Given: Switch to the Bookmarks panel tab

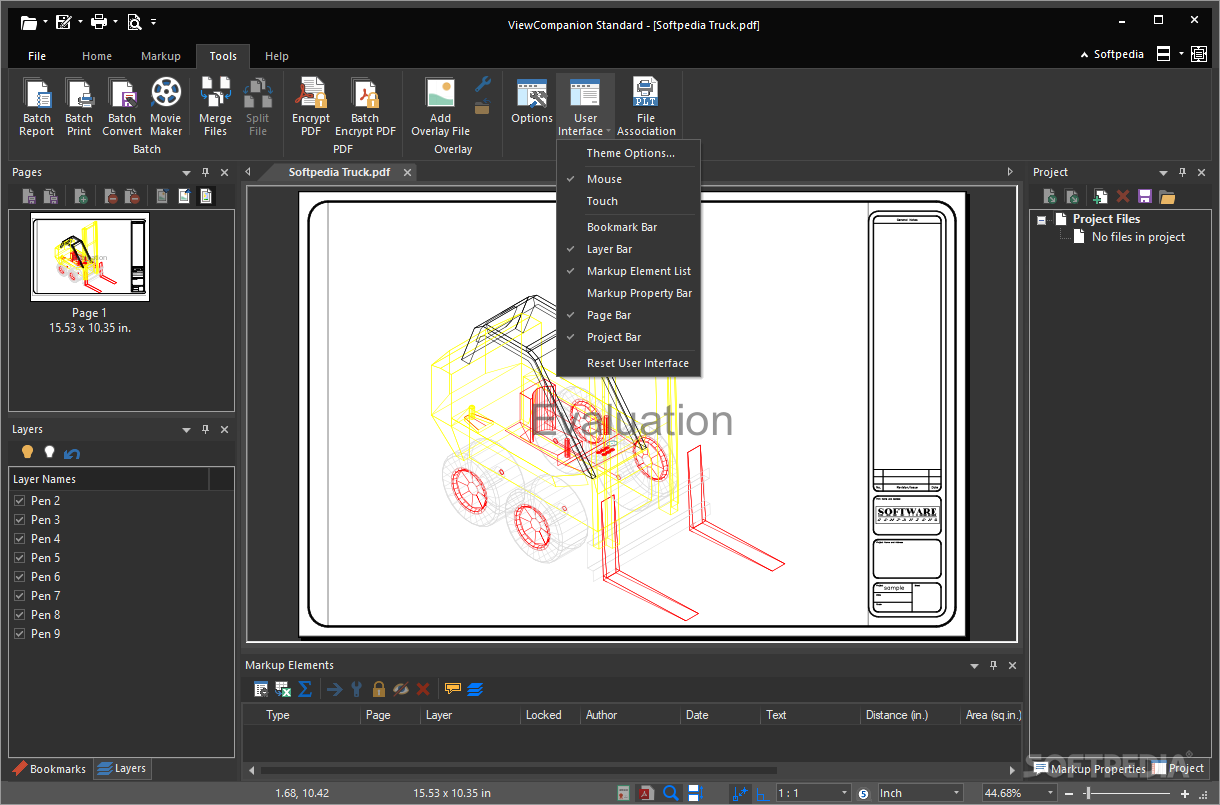Looking at the screenshot, I should point(50,769).
